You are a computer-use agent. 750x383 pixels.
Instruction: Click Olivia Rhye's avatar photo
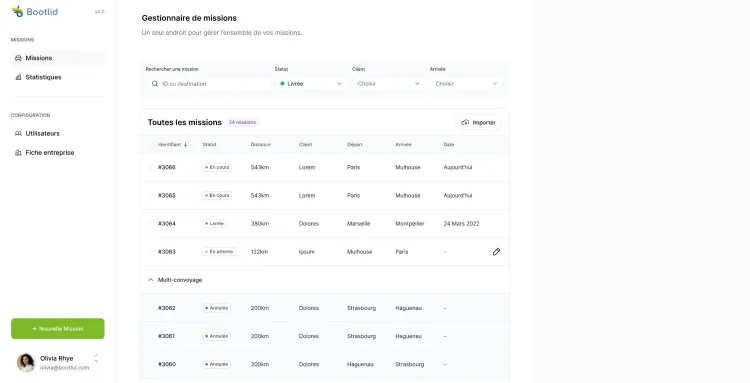tap(26, 362)
